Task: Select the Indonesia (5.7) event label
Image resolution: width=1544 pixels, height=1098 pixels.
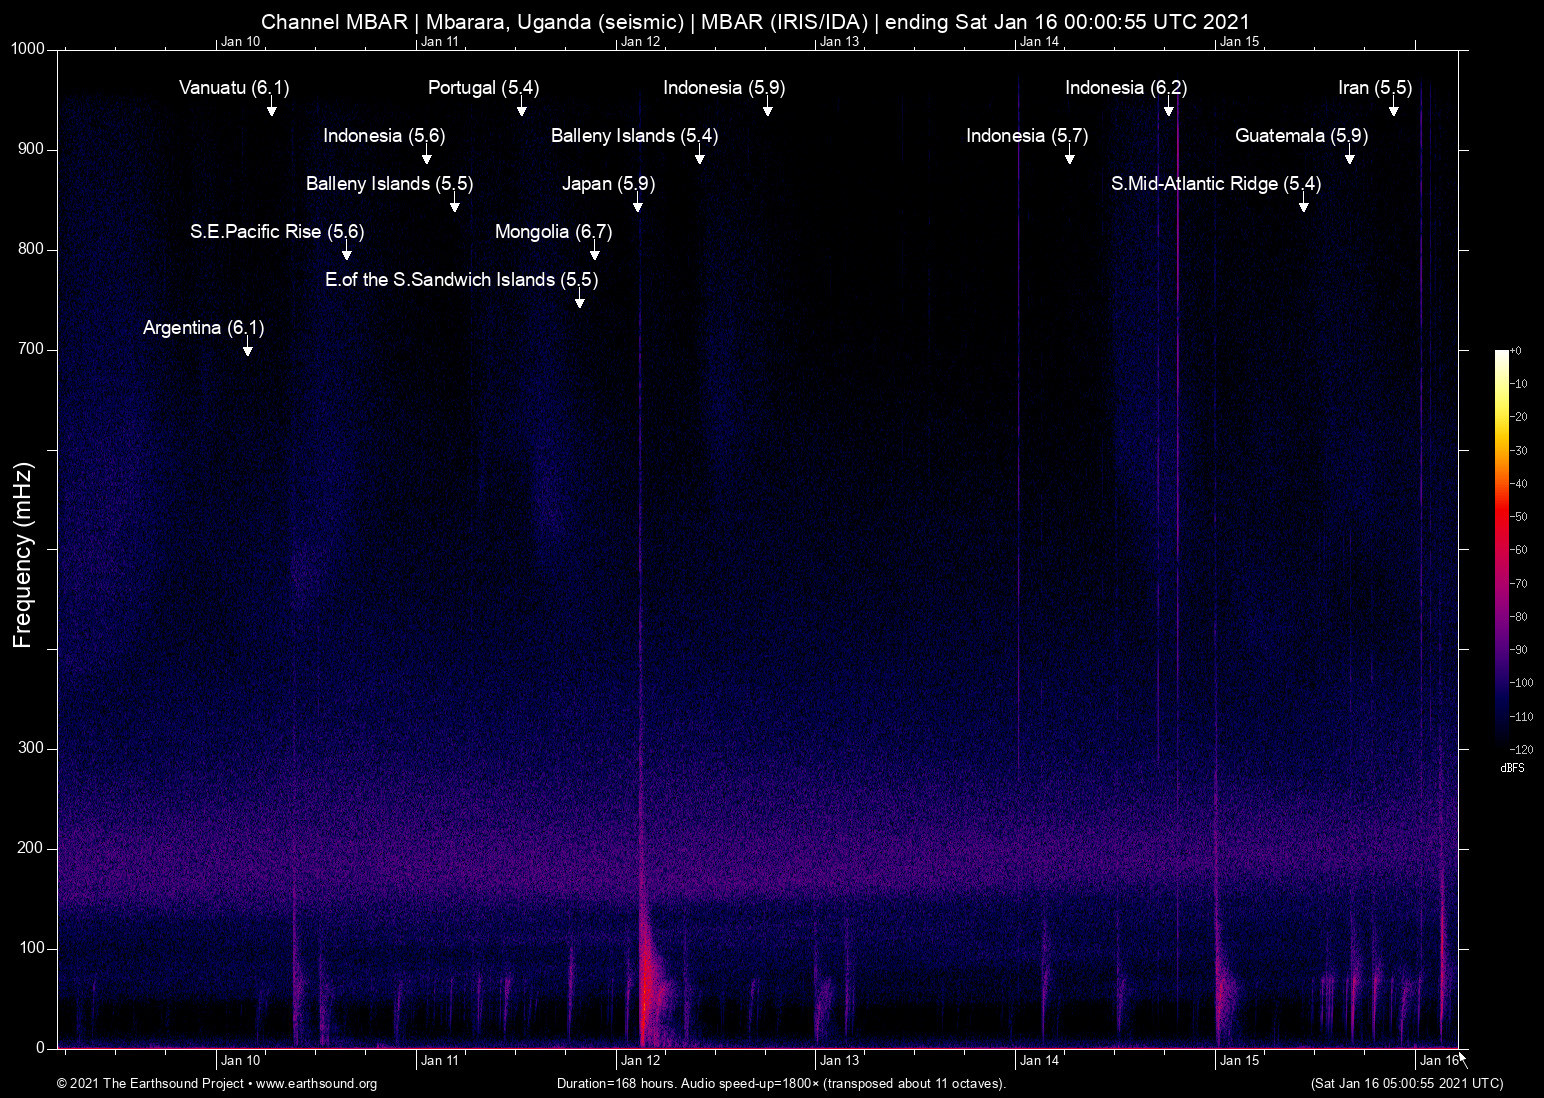Action: click(1027, 136)
